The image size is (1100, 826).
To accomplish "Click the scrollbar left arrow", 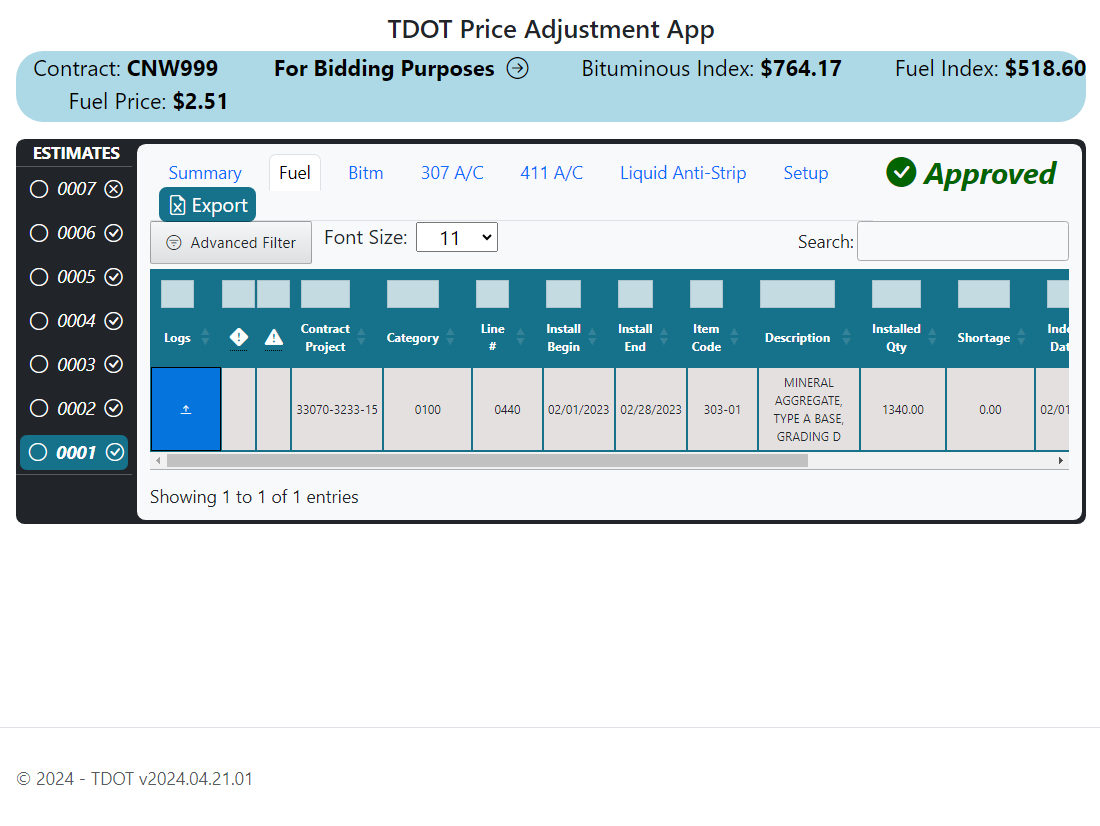I will pyautogui.click(x=159, y=460).
